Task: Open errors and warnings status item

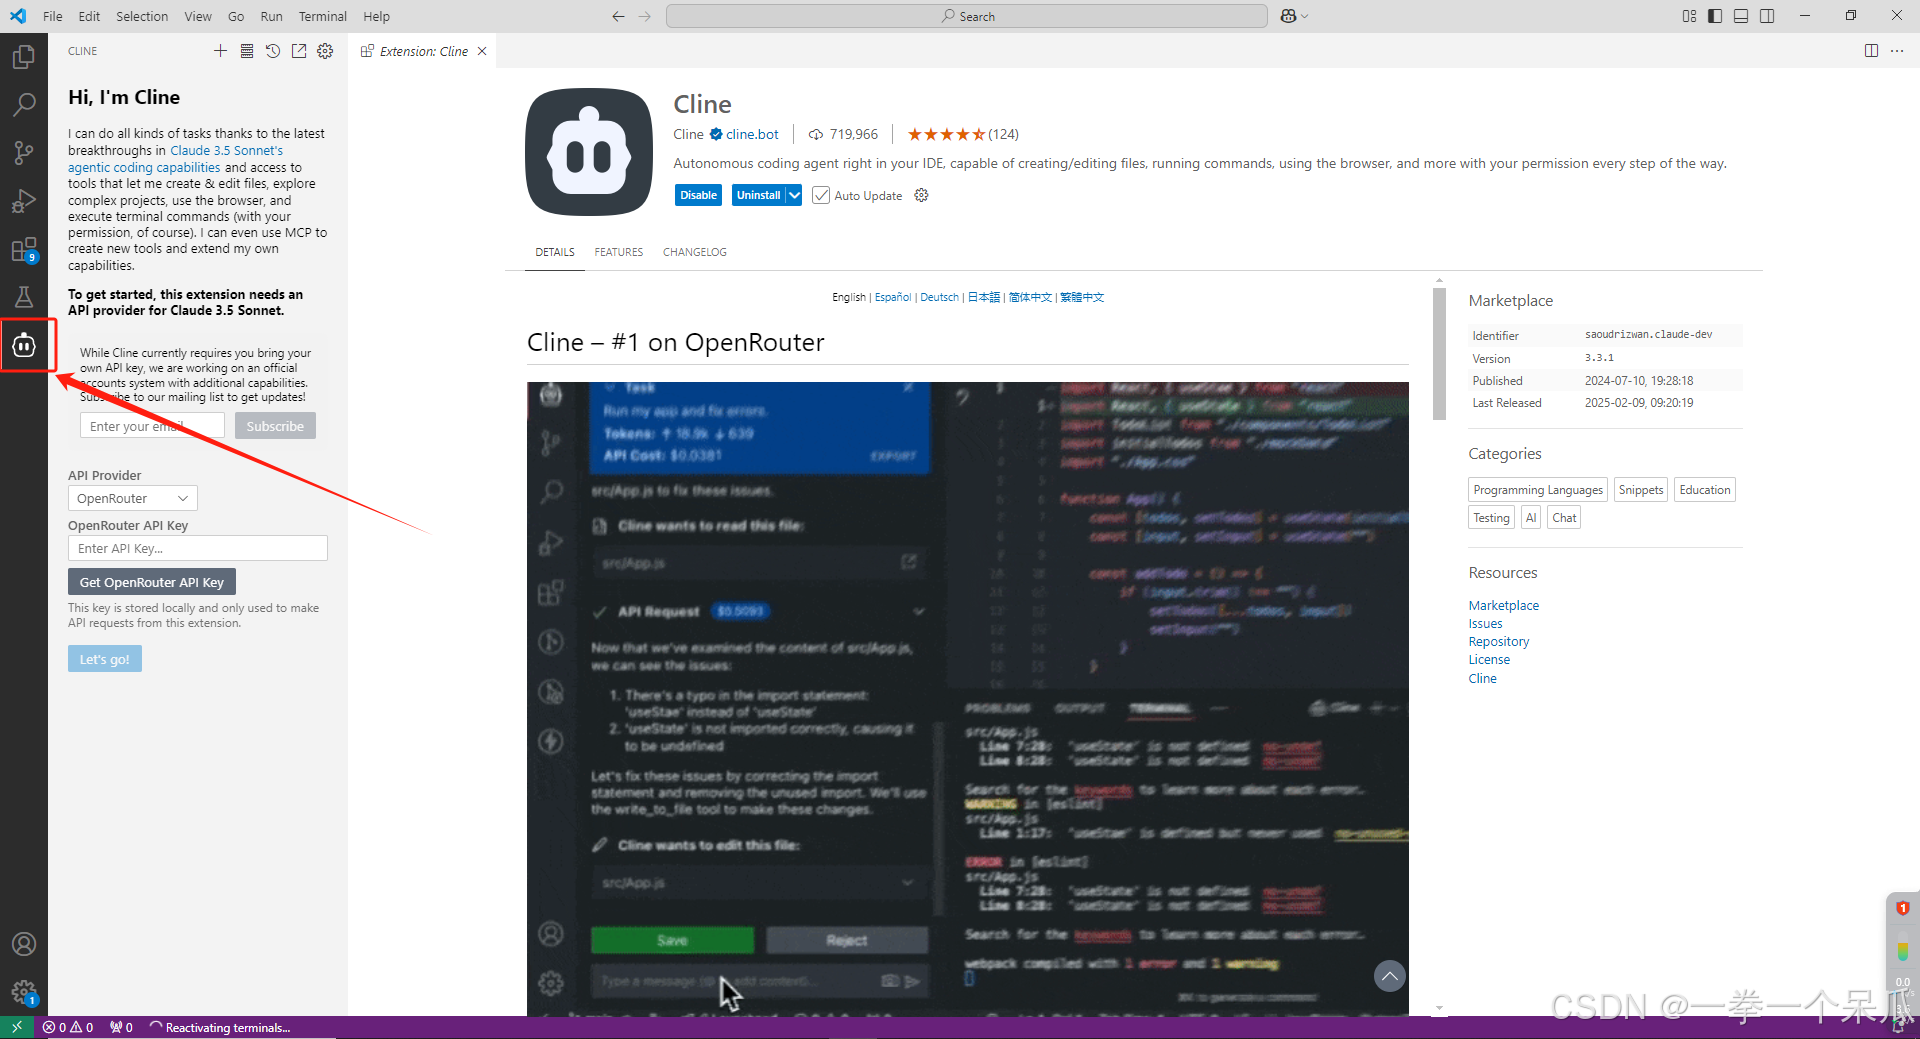Action: (x=68, y=1027)
